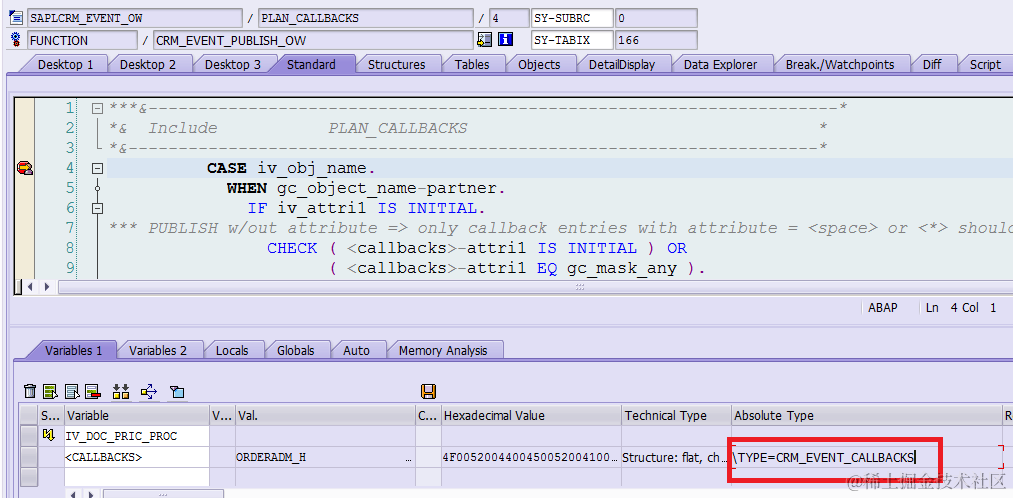Click the IV_DOC_PRIC_PROC variable cell
Image resolution: width=1013 pixels, height=498 pixels.
137,436
